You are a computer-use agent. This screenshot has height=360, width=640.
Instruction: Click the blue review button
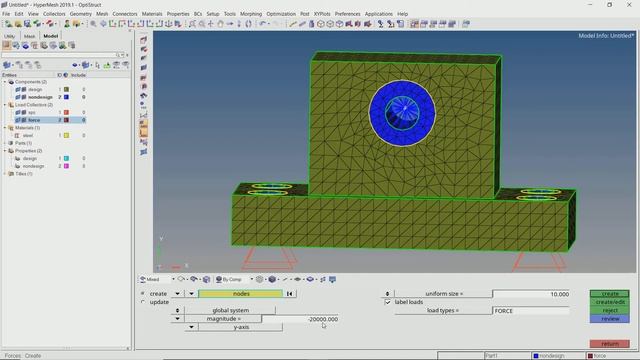click(x=609, y=319)
